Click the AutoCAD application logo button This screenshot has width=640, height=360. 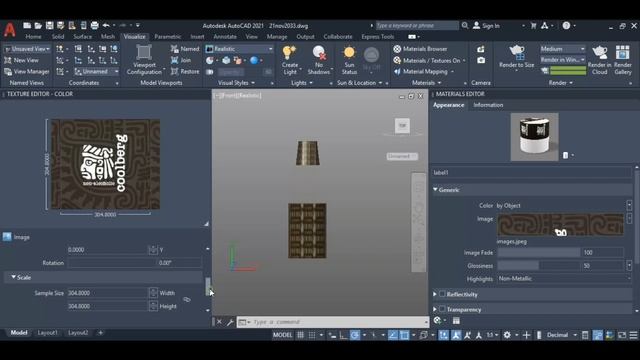10,30
